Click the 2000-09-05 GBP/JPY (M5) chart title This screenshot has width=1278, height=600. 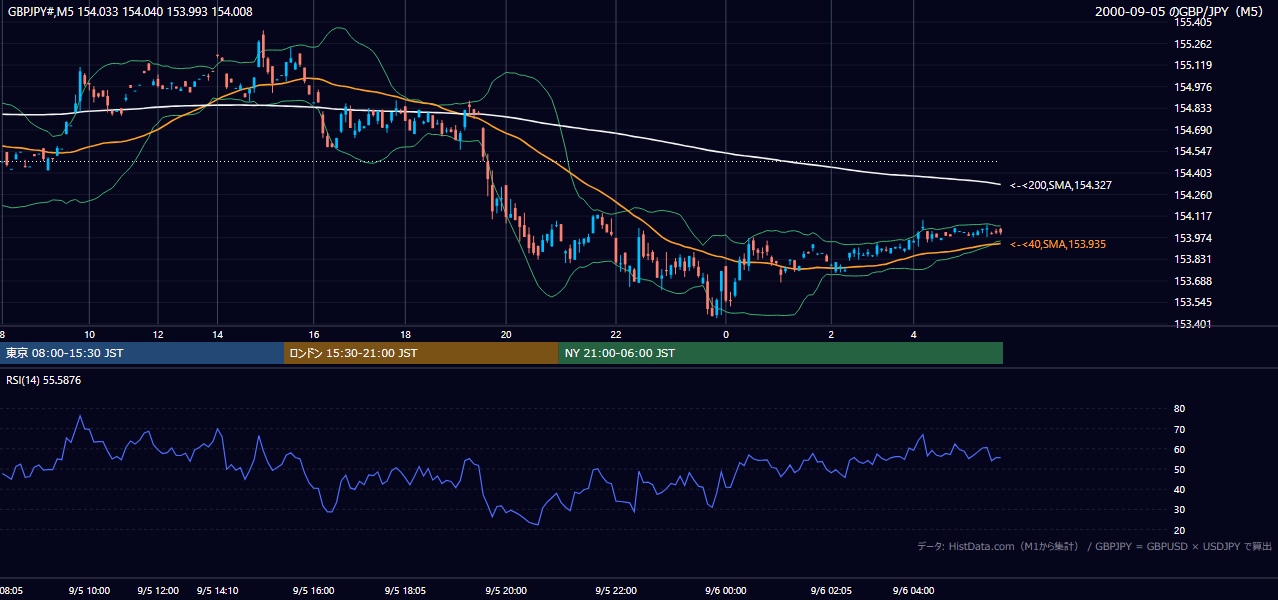tap(1180, 12)
